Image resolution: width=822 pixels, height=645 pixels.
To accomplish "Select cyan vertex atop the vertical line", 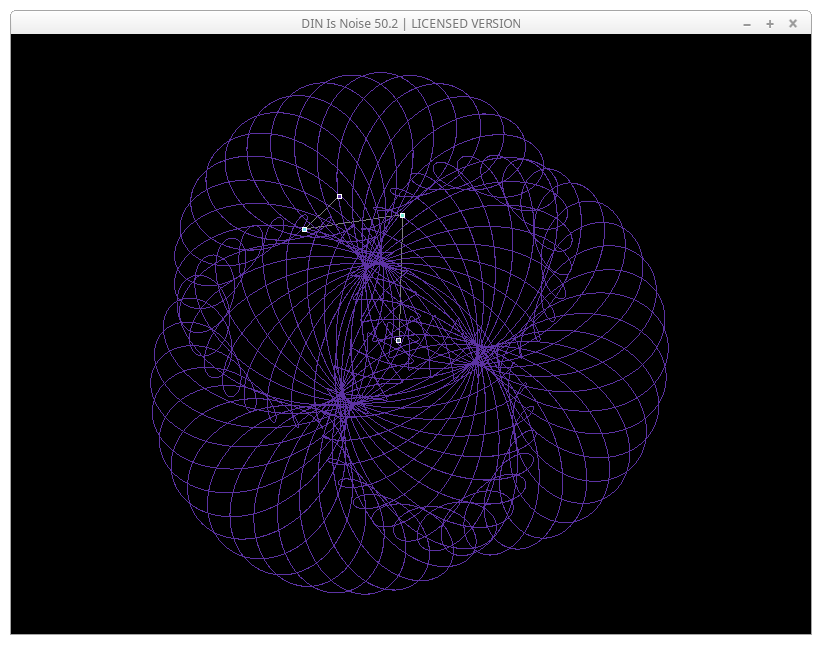I will (x=402, y=215).
